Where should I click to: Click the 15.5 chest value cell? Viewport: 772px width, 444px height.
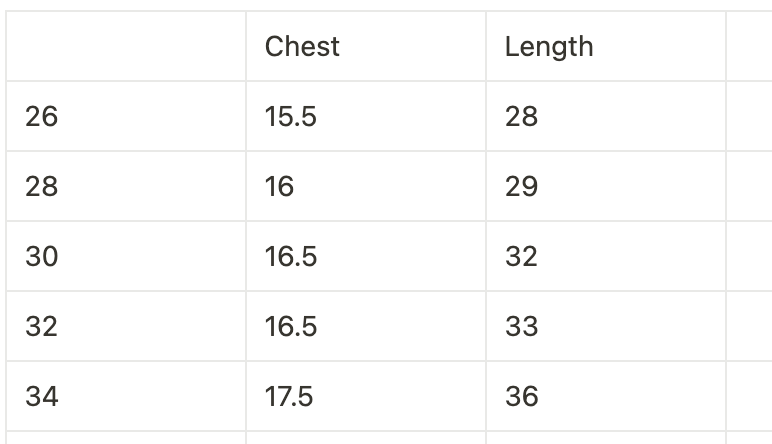click(x=365, y=117)
